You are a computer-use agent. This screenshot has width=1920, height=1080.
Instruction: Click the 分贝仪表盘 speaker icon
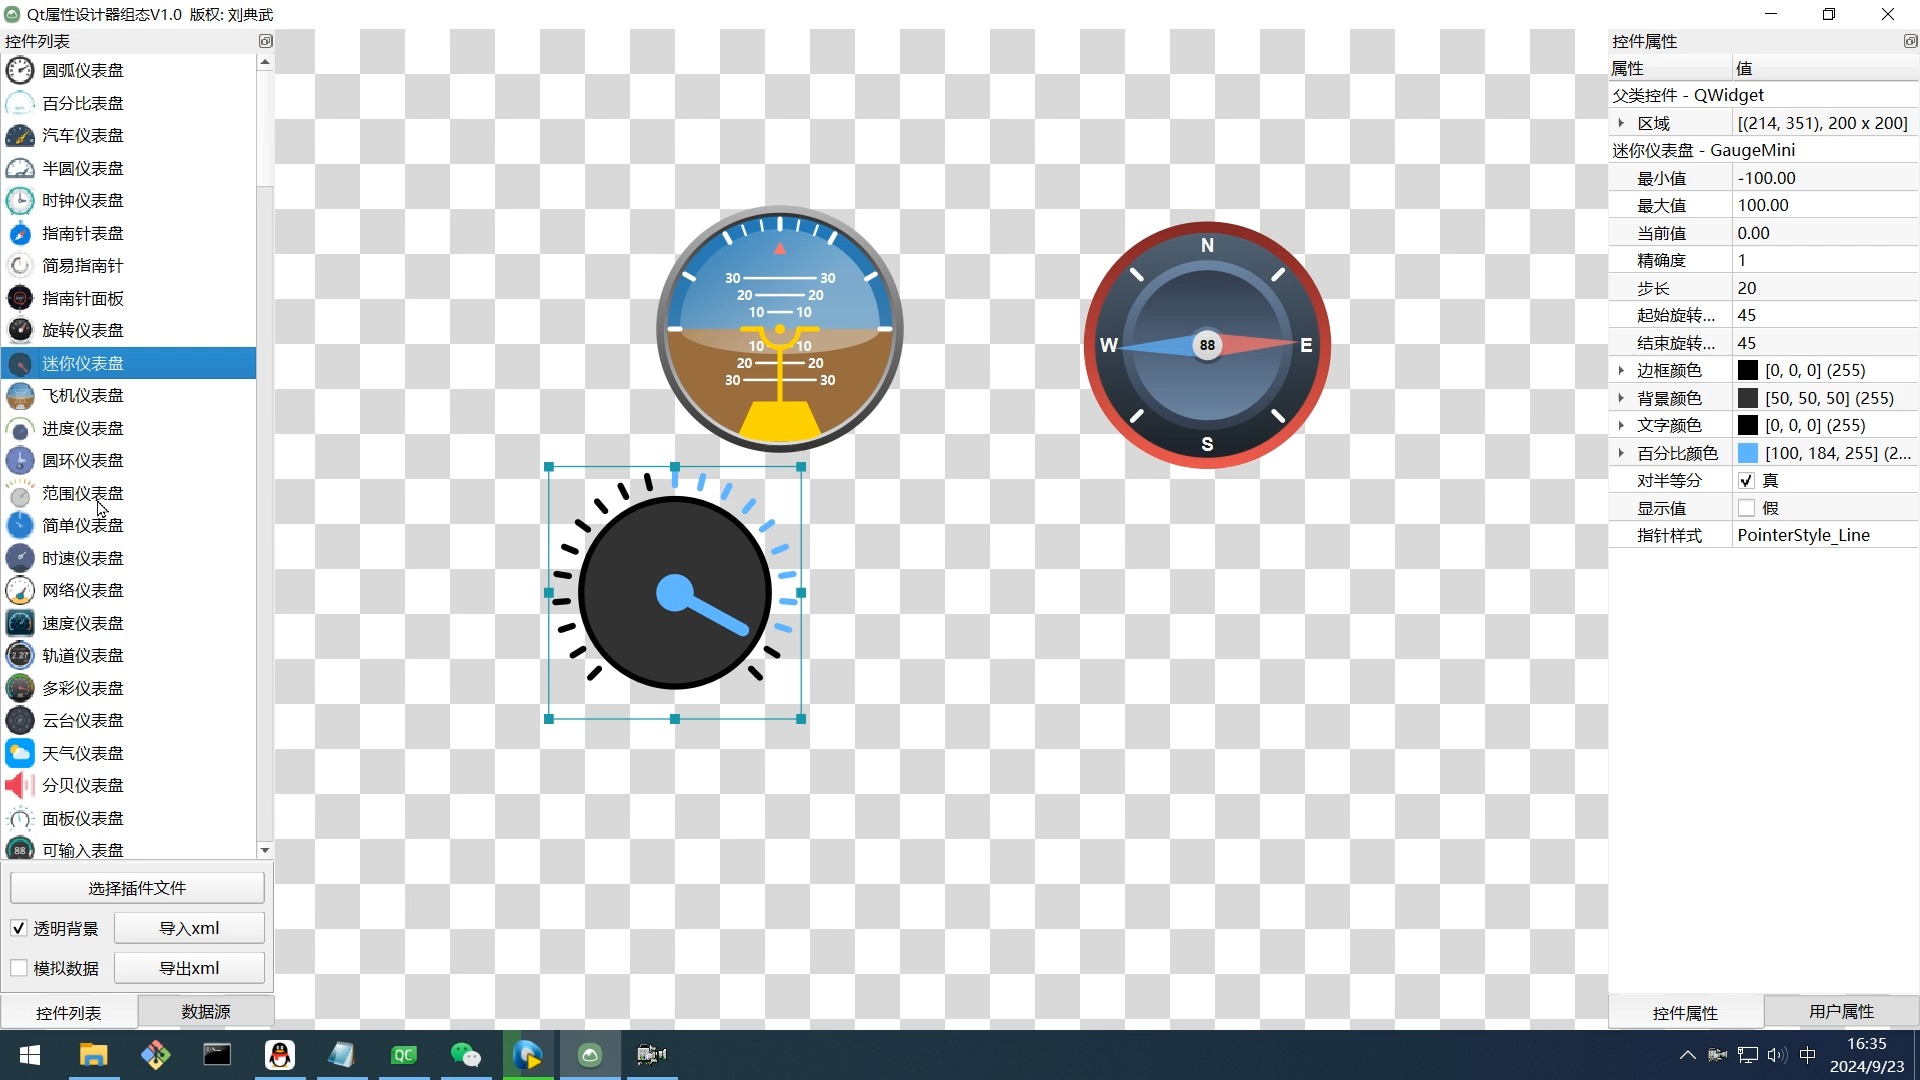(20, 785)
